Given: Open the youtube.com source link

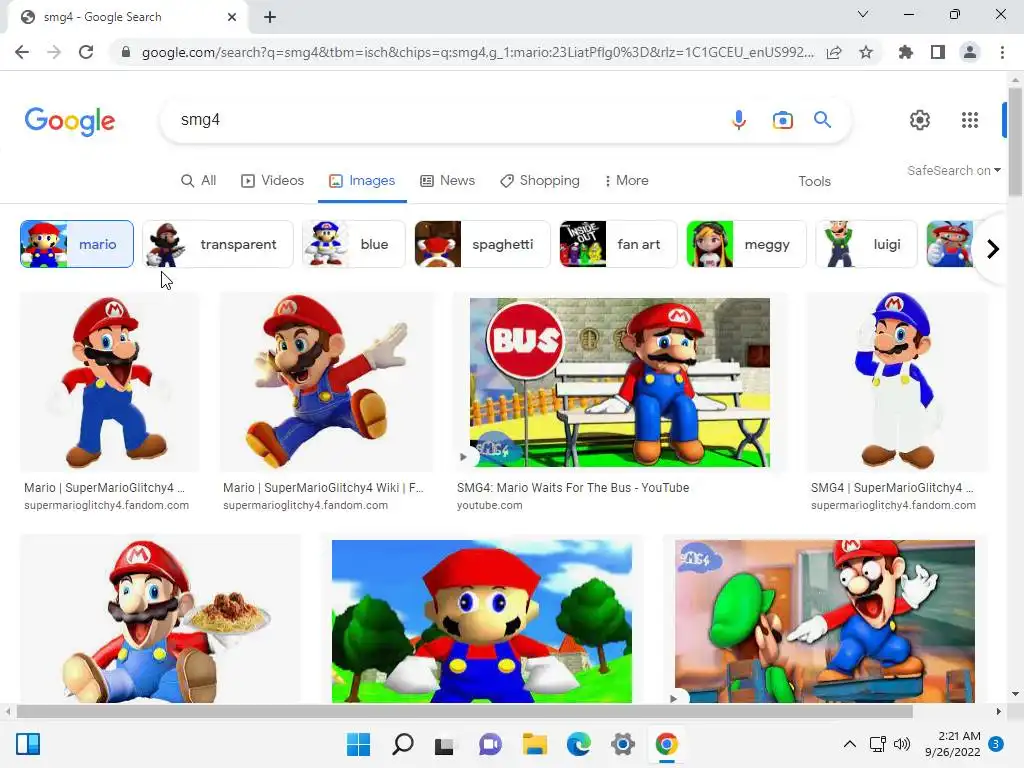Looking at the screenshot, I should [489, 505].
